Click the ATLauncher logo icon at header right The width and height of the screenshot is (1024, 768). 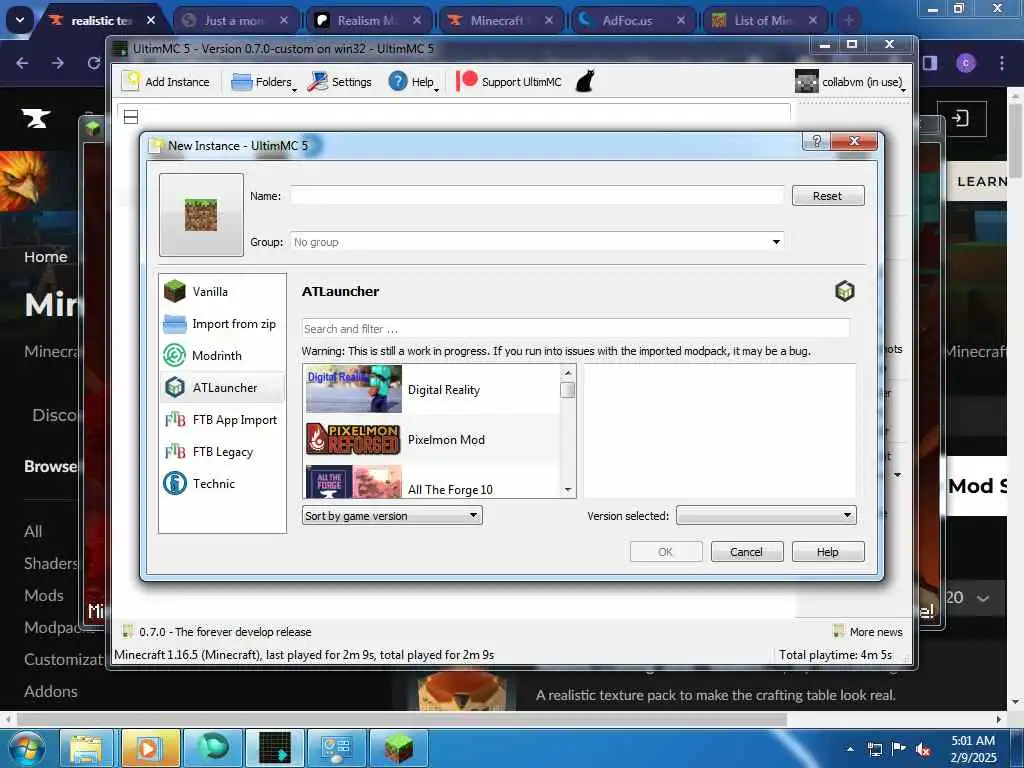tap(844, 291)
